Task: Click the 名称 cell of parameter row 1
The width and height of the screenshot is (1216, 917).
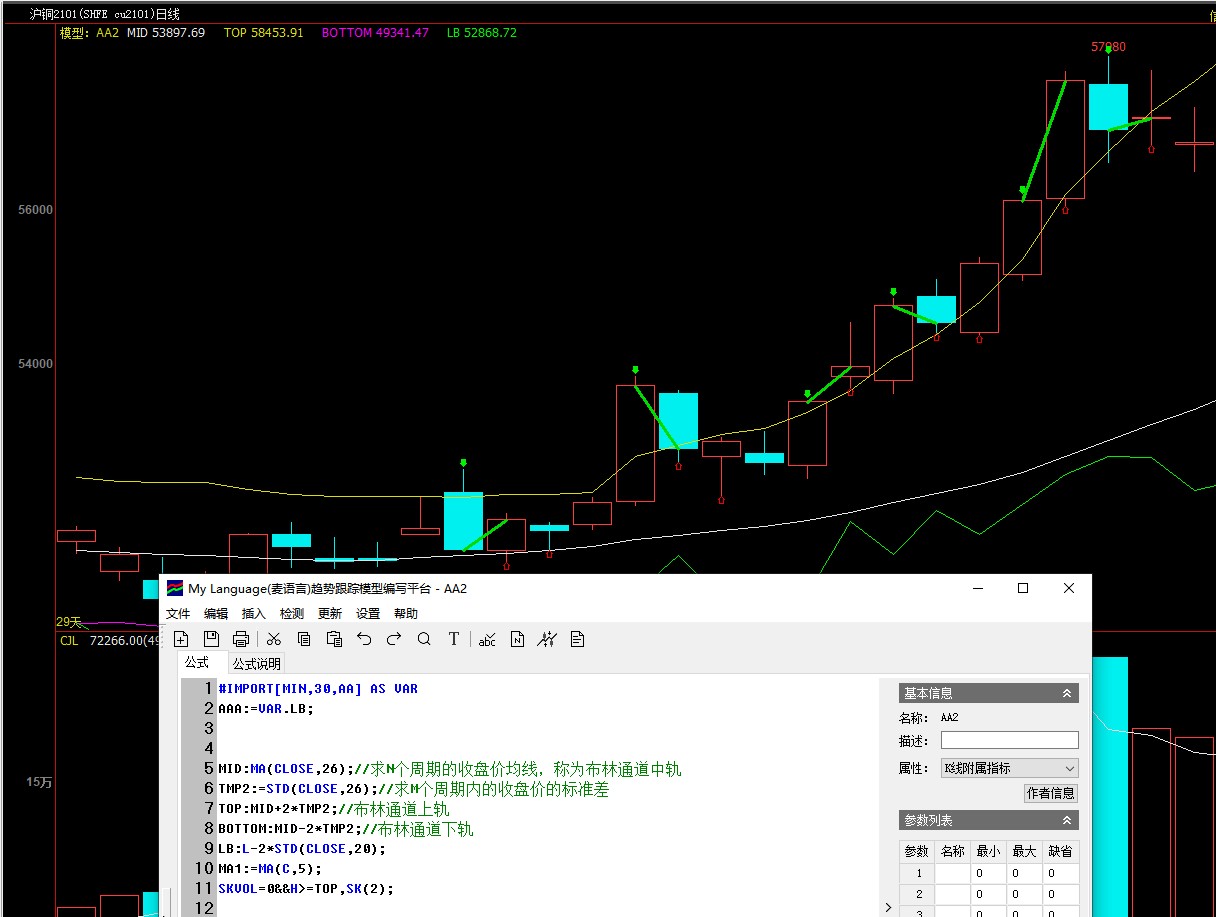Action: click(952, 873)
